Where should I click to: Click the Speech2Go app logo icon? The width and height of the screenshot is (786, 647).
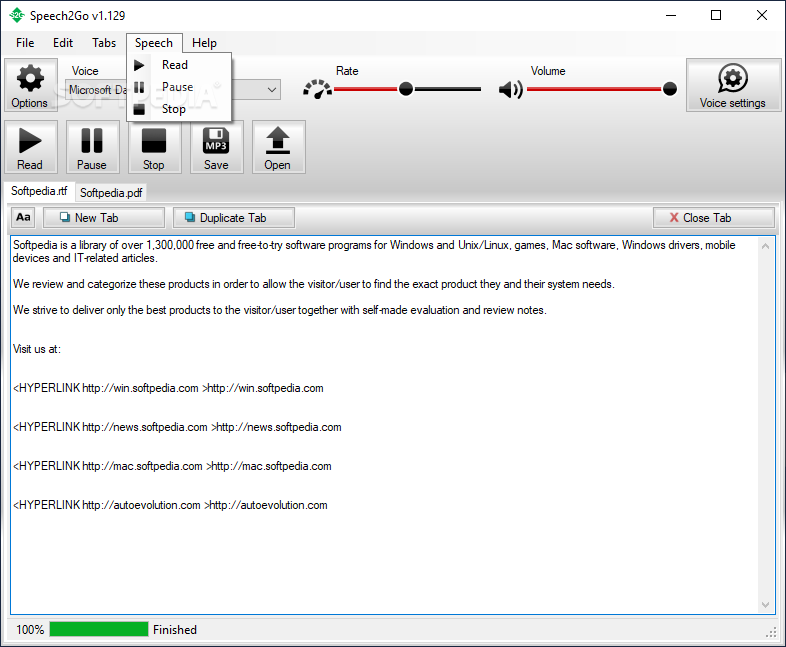[17, 16]
